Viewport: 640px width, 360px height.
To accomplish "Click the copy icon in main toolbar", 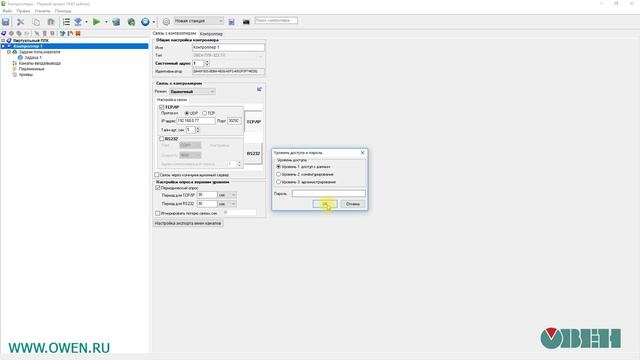I will point(36,22).
